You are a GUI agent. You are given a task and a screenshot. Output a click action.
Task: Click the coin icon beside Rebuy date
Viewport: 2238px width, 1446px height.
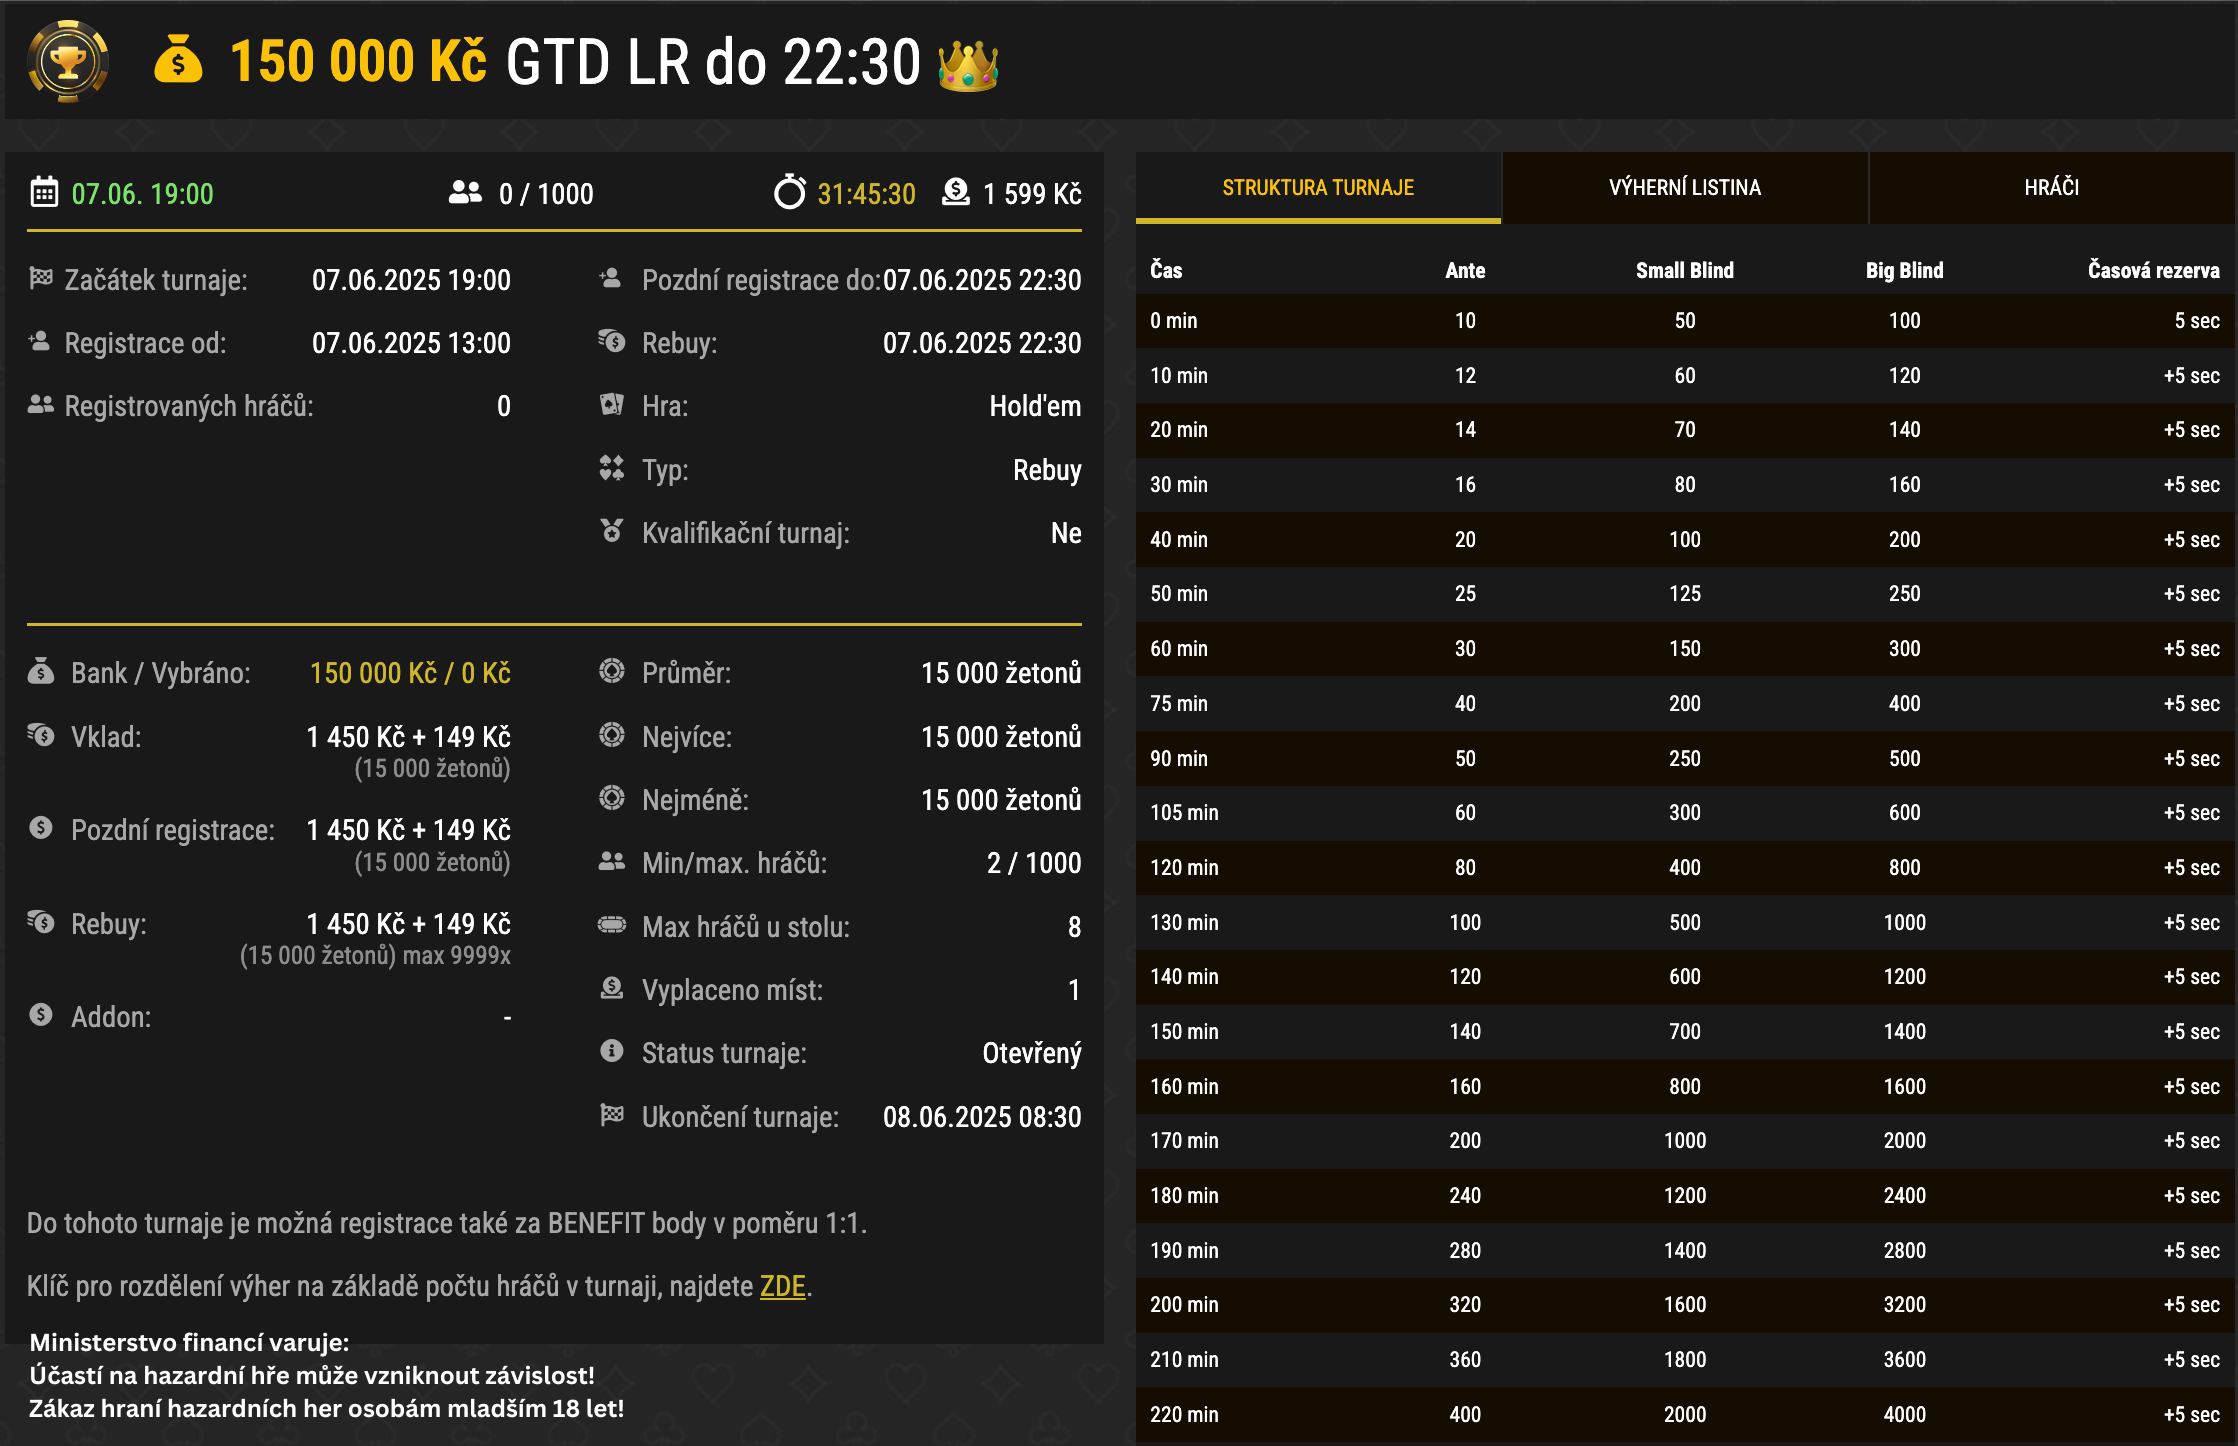612,343
